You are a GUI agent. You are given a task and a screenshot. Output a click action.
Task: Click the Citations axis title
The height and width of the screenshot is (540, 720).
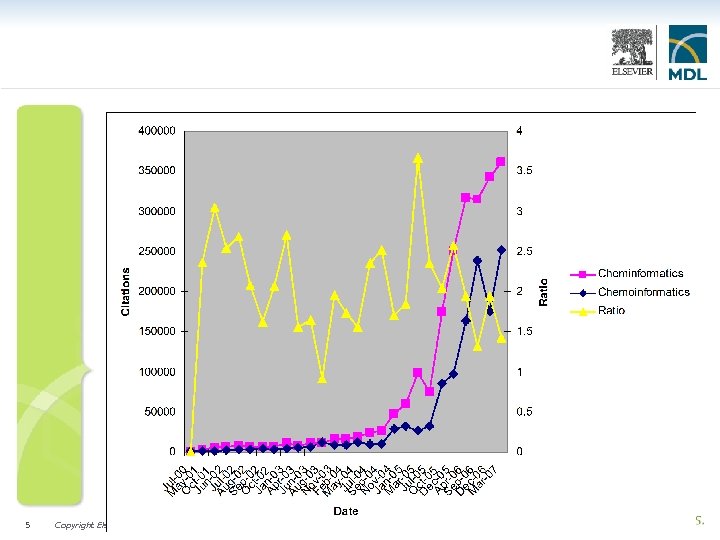tap(125, 292)
